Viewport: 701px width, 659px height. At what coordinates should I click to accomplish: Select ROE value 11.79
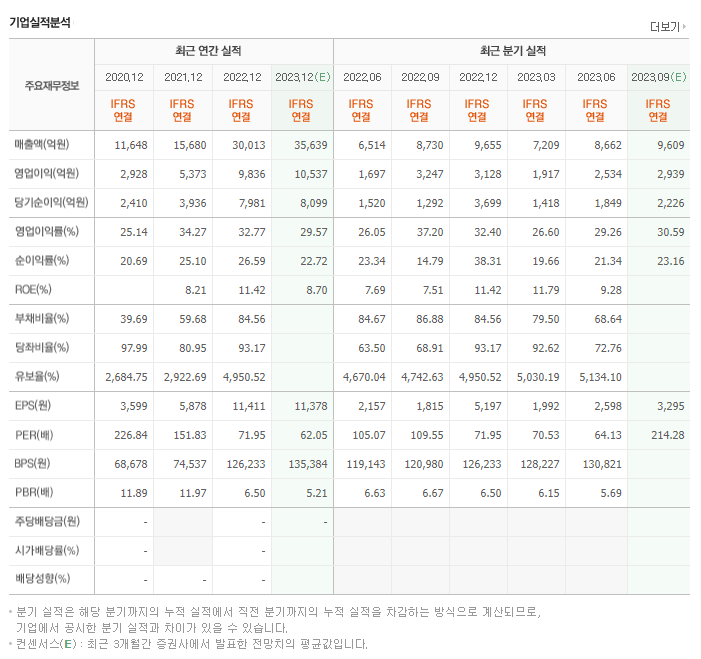click(546, 290)
